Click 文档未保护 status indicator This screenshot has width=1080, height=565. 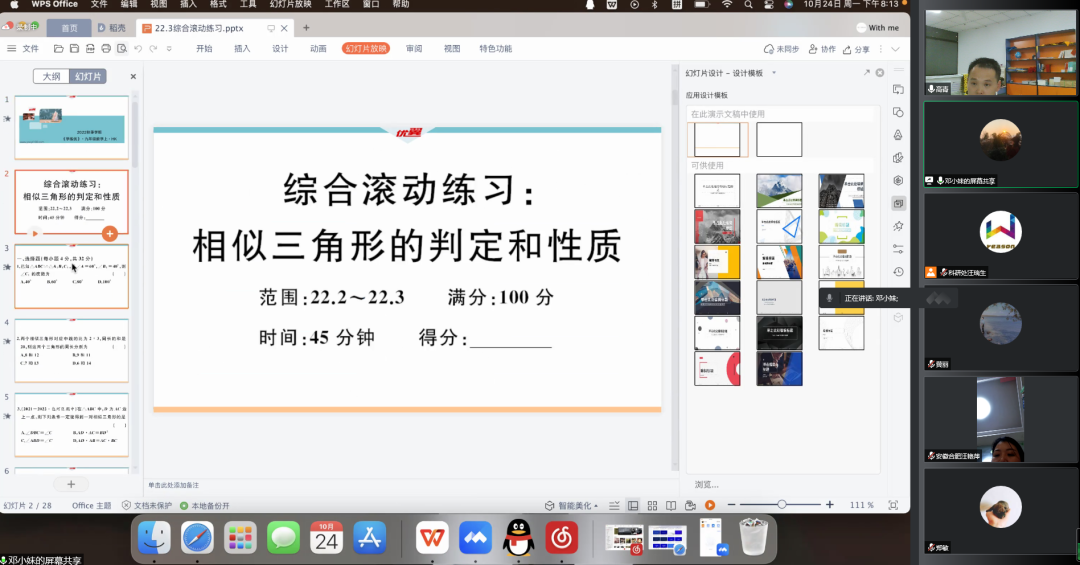coord(147,506)
